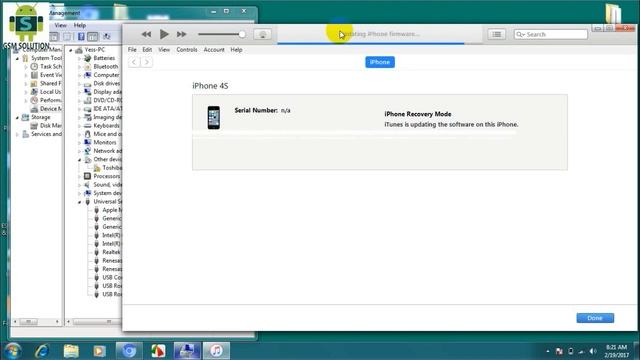
Task: Open View menu in Computer Management
Action: pos(60,25)
